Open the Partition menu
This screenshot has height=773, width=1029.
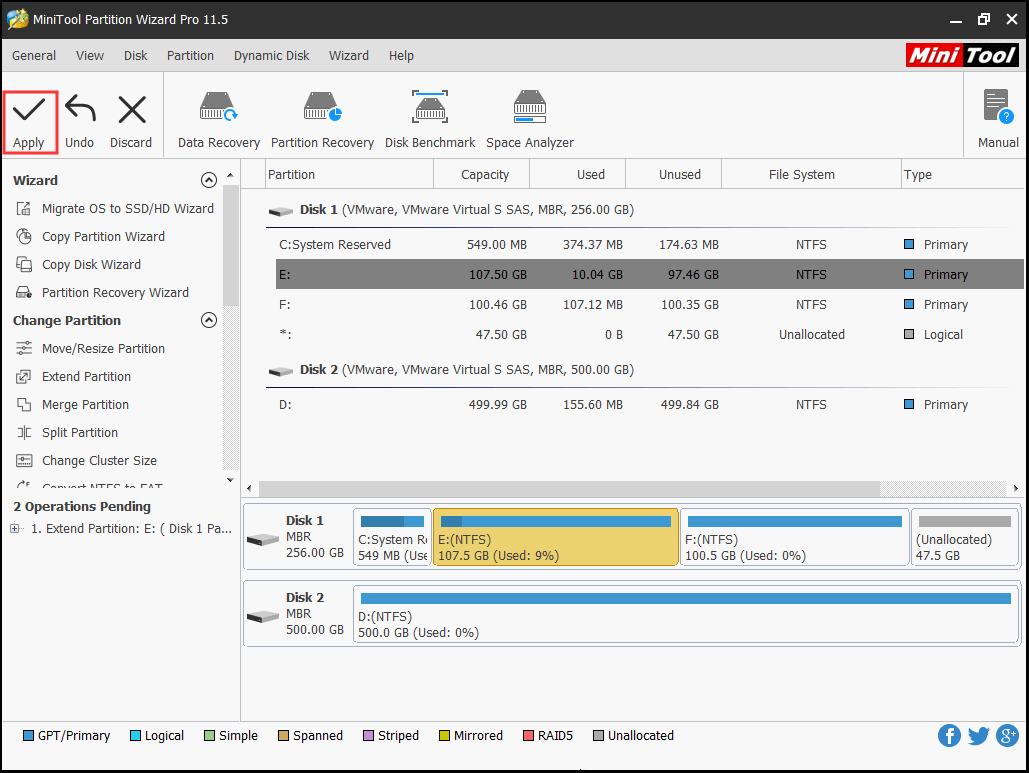click(x=190, y=56)
